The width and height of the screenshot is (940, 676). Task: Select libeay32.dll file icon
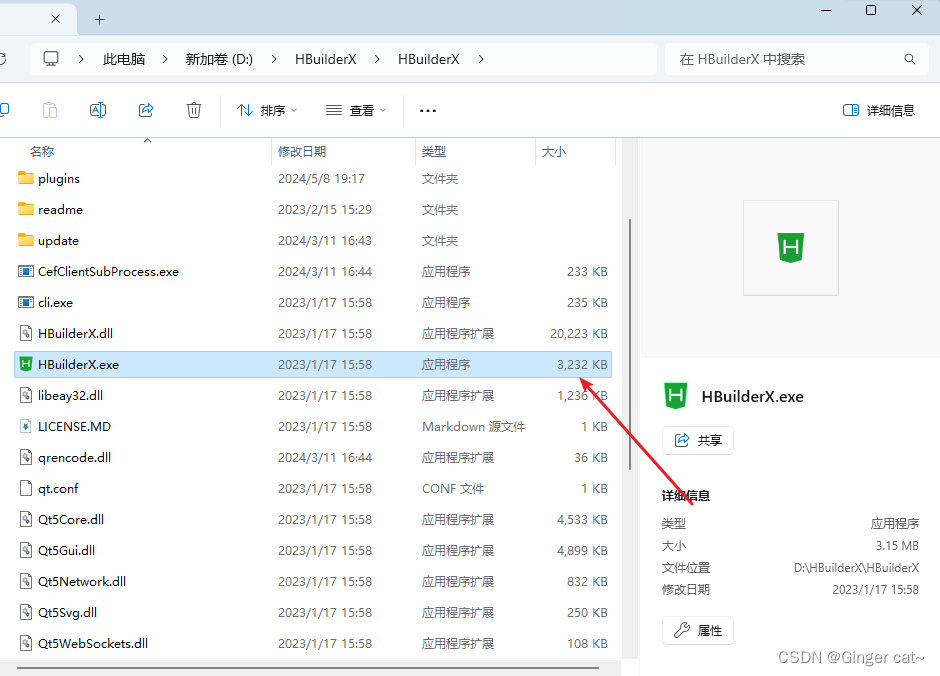click(x=26, y=396)
